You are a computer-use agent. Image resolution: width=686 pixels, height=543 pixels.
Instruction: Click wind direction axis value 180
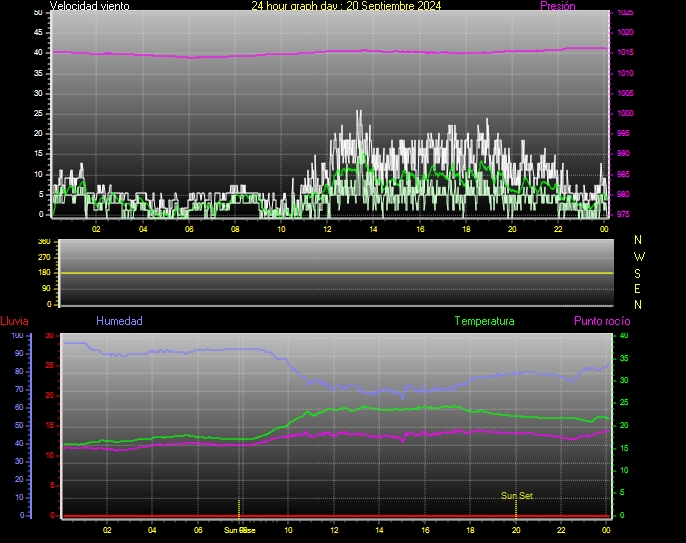44,273
